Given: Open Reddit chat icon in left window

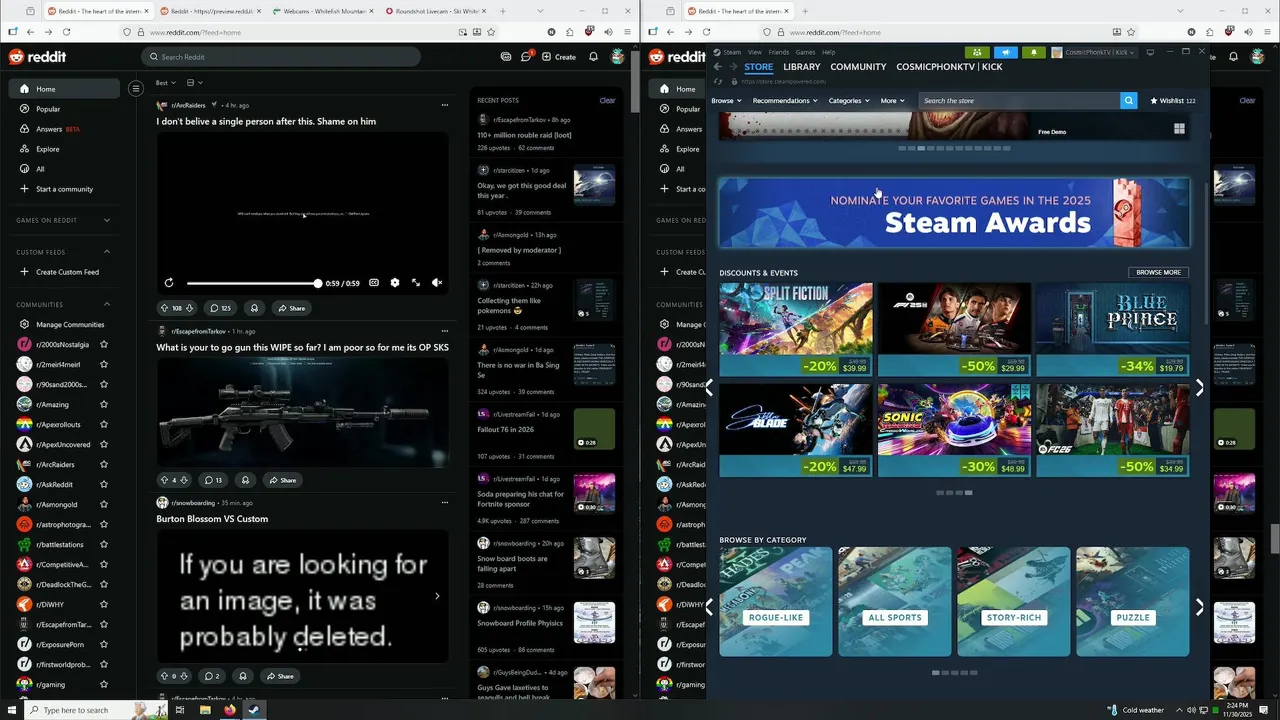Looking at the screenshot, I should [x=526, y=57].
